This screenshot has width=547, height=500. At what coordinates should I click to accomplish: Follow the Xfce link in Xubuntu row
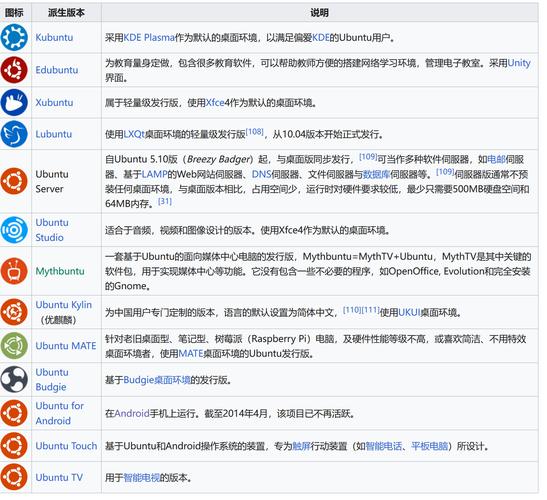(215, 103)
